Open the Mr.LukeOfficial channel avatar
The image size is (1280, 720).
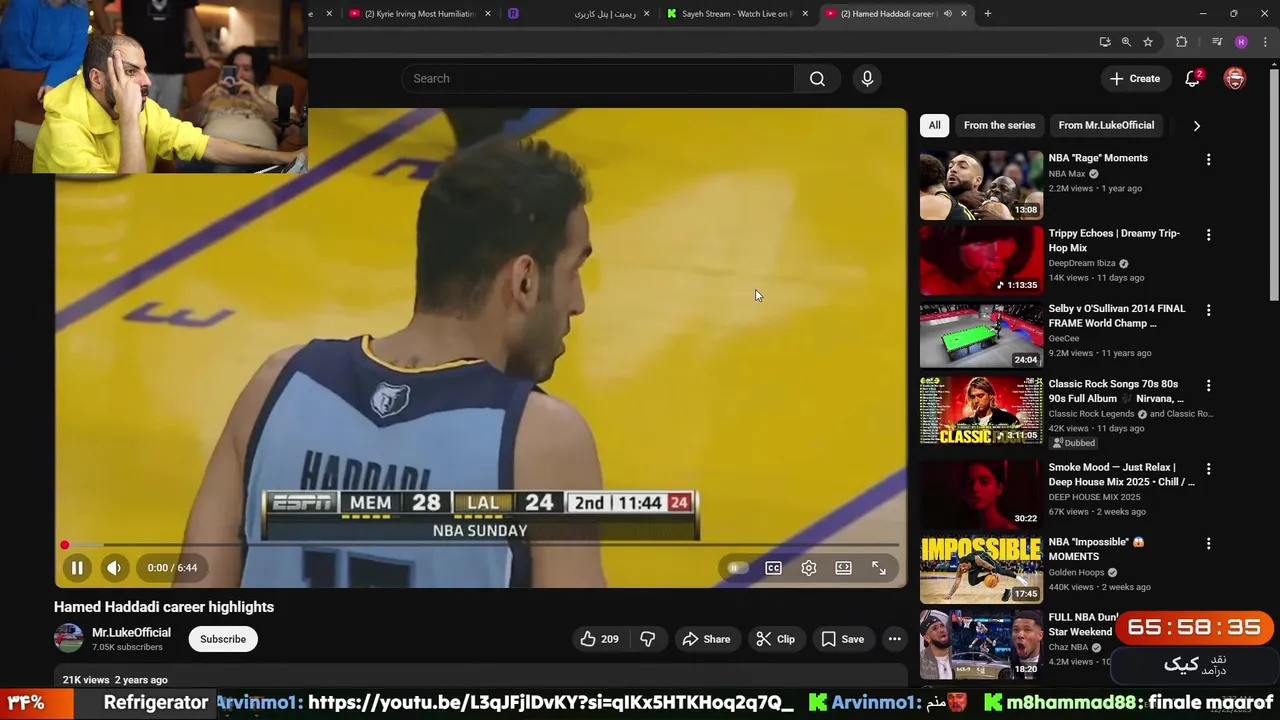[69, 638]
